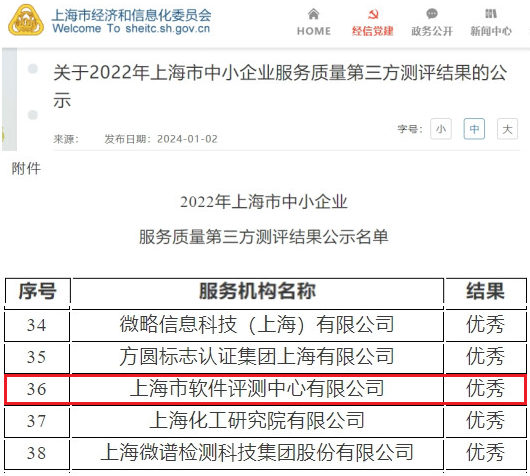Click the 经信党建 party emblem icon

point(373,14)
